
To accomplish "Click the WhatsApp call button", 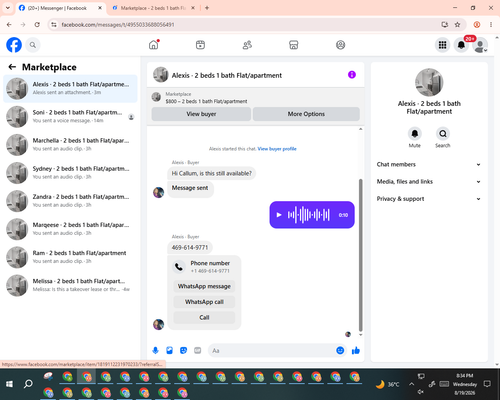I will pos(204,302).
